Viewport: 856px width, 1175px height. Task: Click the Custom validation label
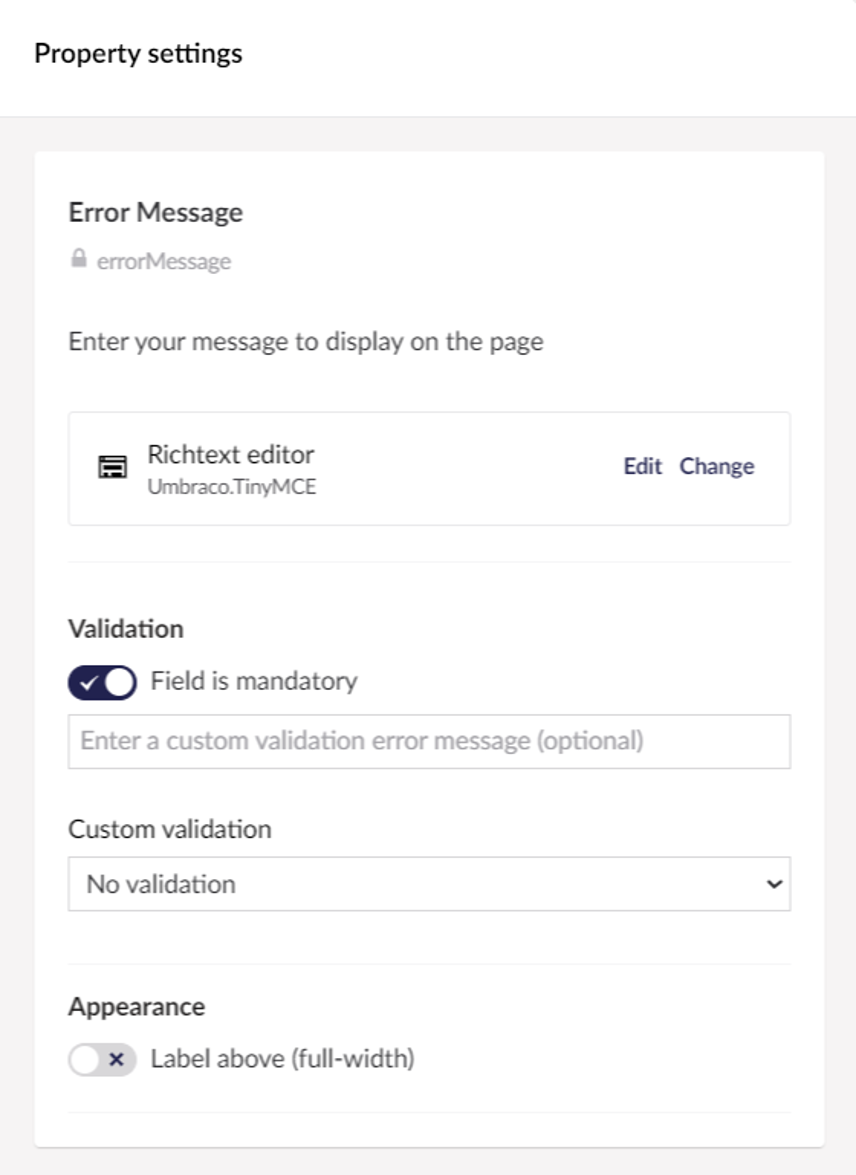click(170, 830)
